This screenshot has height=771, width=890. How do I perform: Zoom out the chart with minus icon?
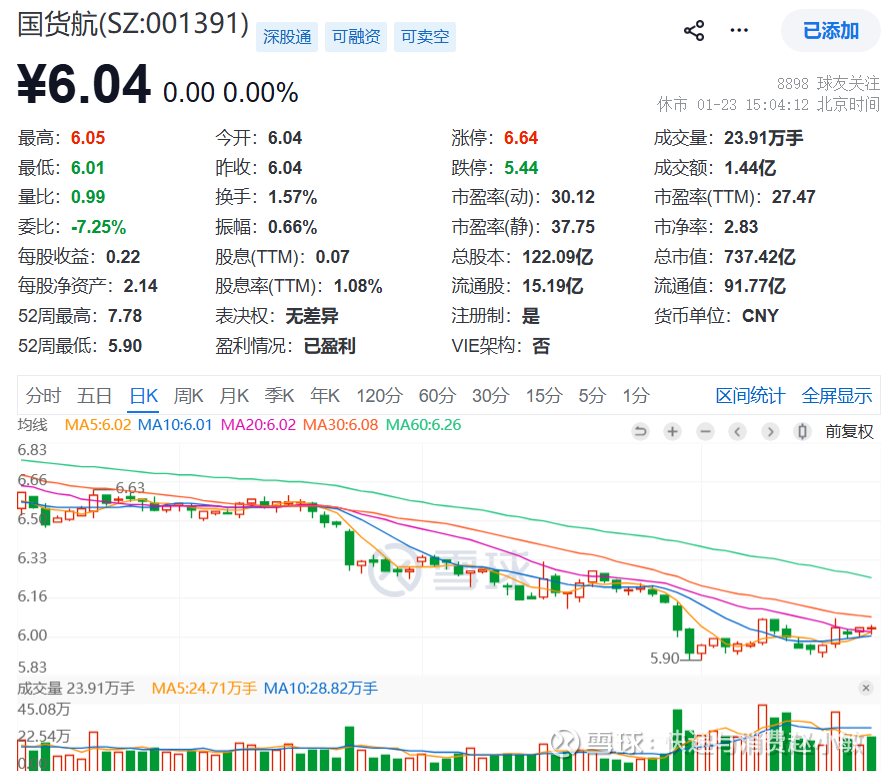706,432
